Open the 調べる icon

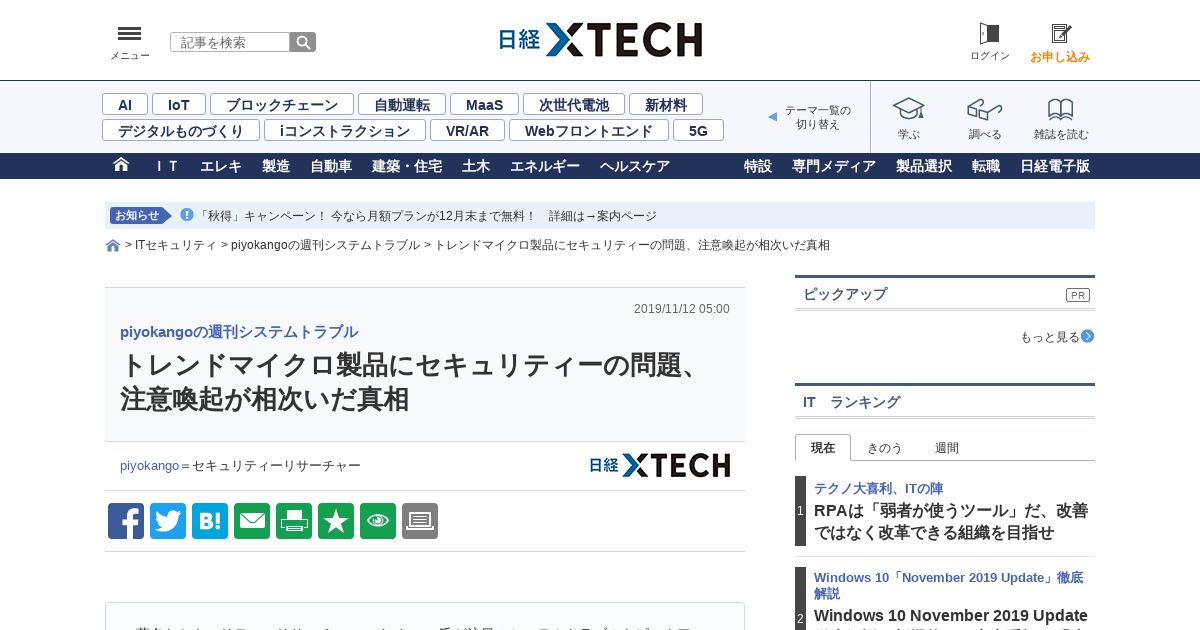tap(985, 109)
